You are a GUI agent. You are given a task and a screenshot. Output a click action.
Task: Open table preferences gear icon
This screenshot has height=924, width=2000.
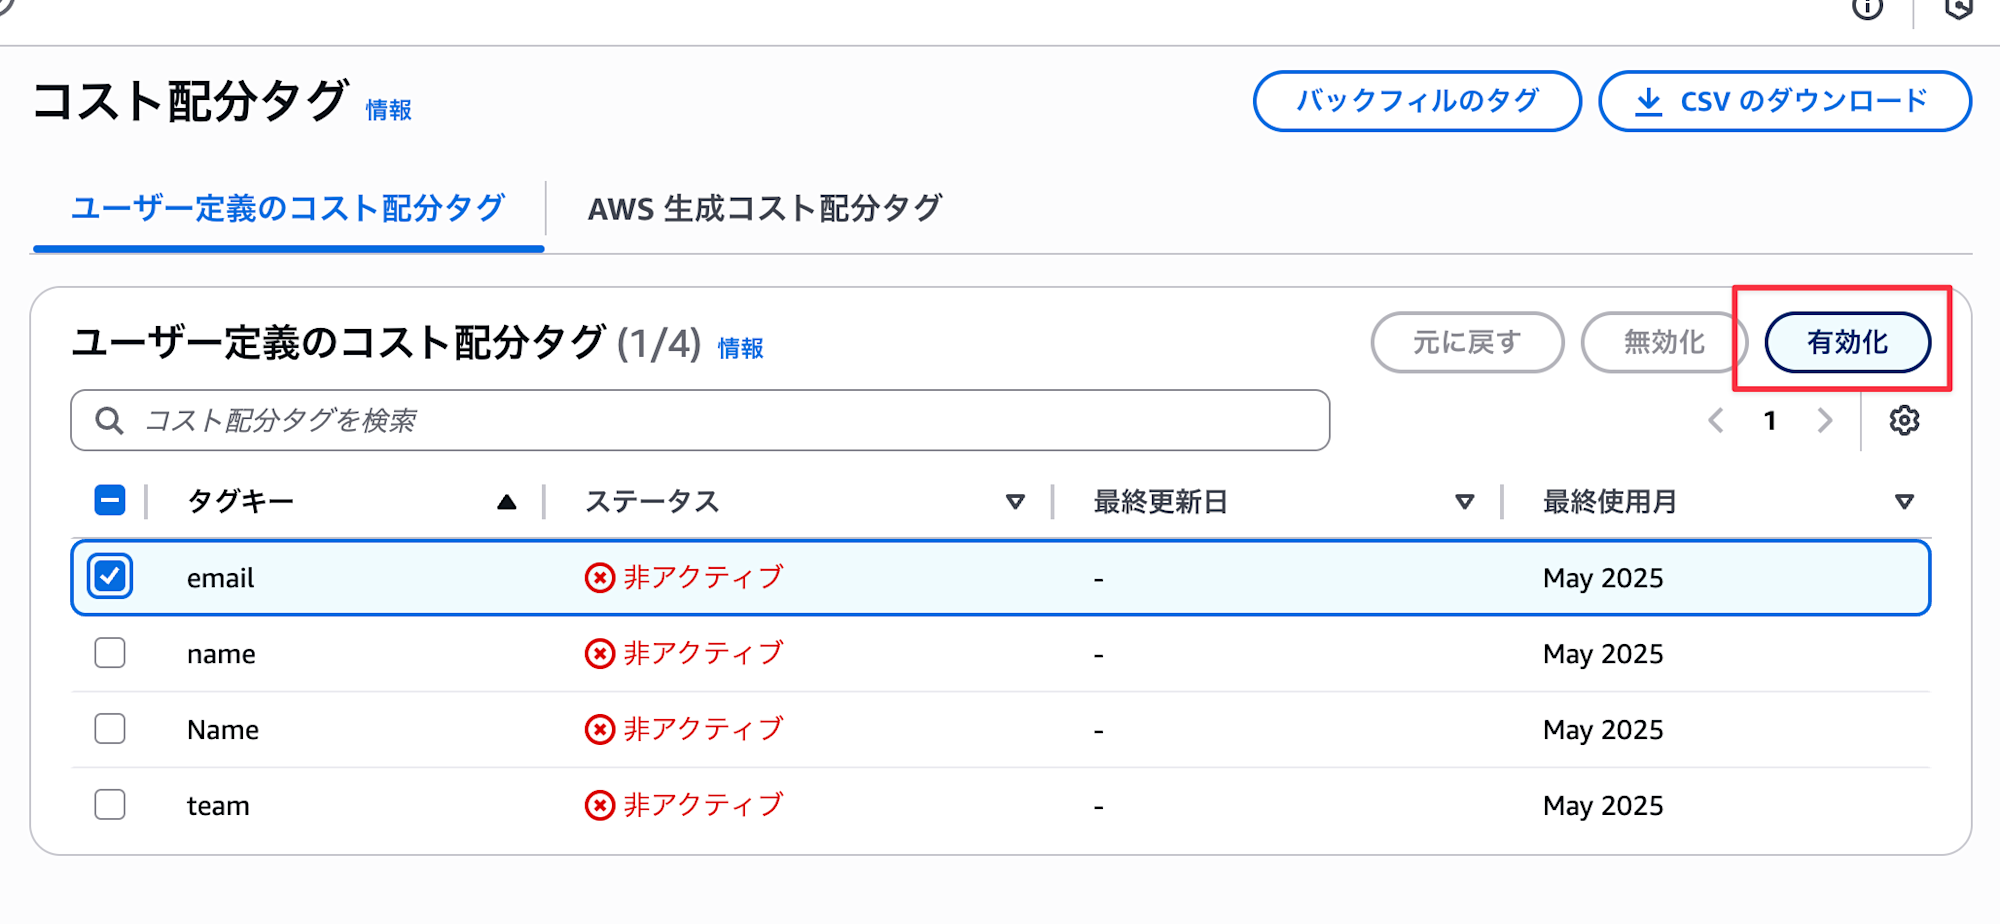tap(1904, 421)
